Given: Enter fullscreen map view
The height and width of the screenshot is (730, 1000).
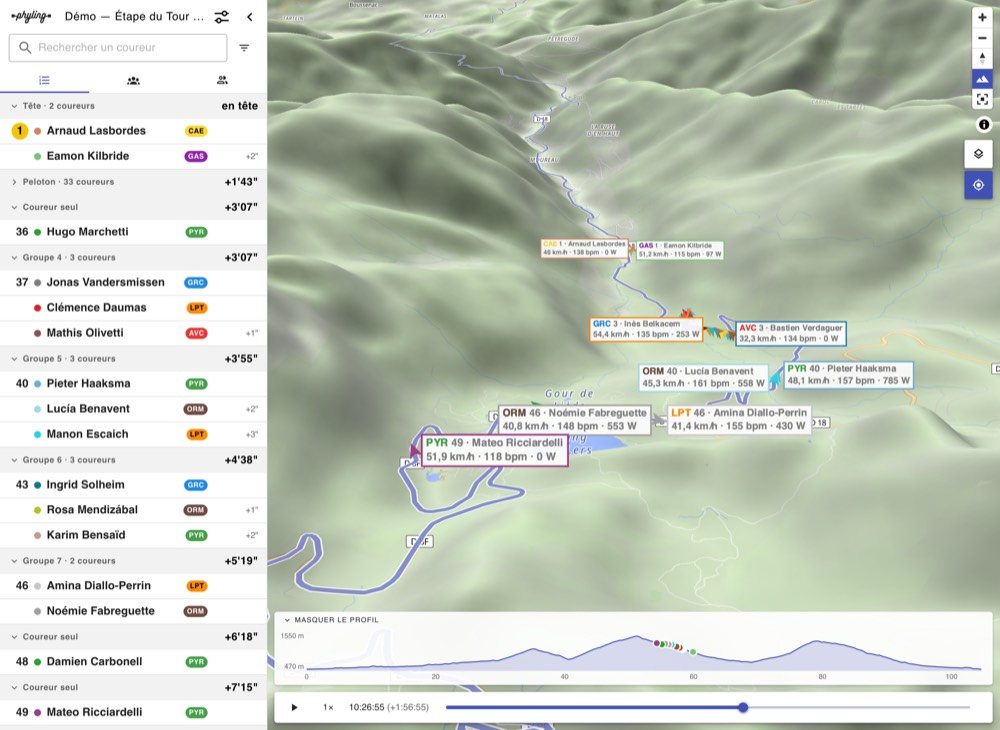Looking at the screenshot, I should pyautogui.click(x=982, y=99).
